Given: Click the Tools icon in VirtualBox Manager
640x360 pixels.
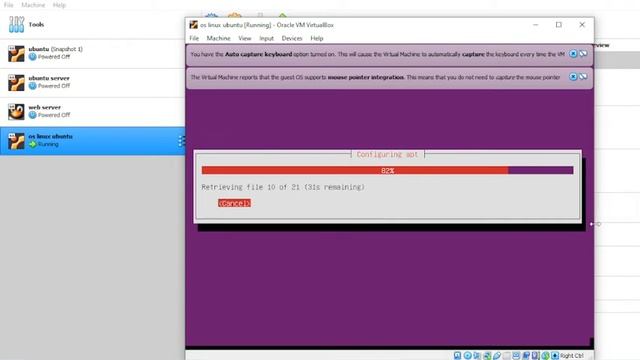Looking at the screenshot, I should [16, 24].
